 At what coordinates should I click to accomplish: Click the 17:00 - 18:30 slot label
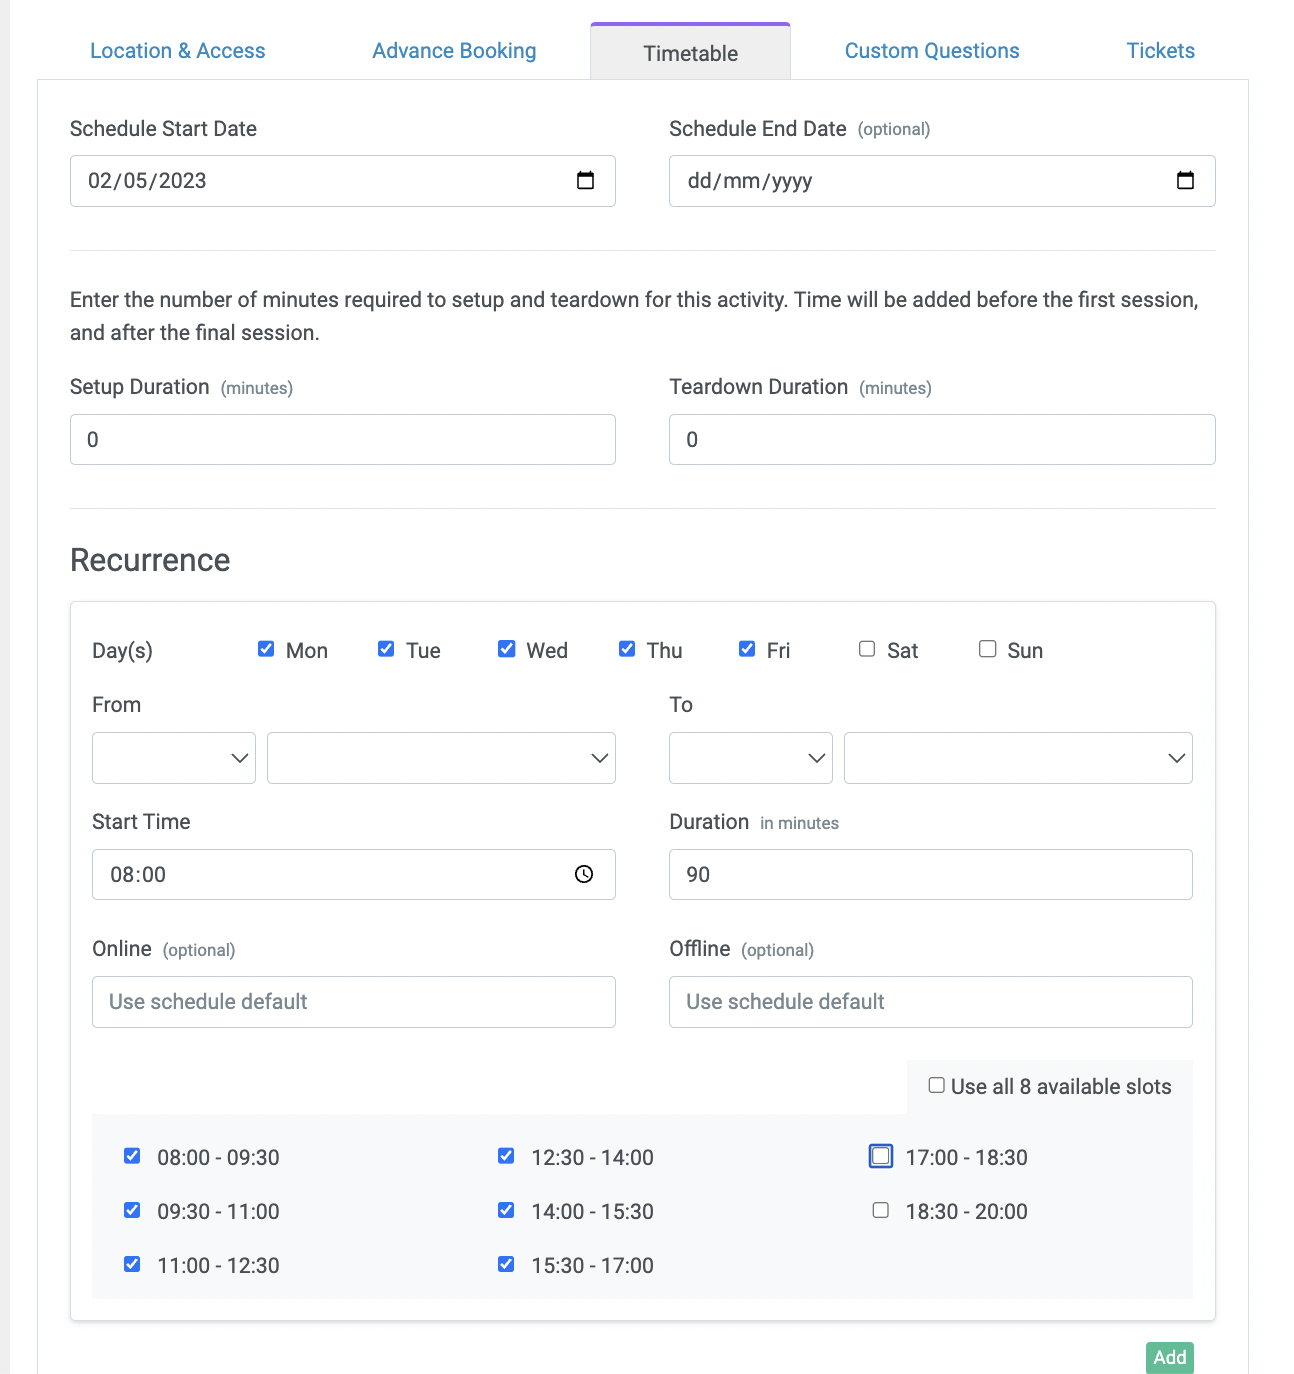[967, 1158]
